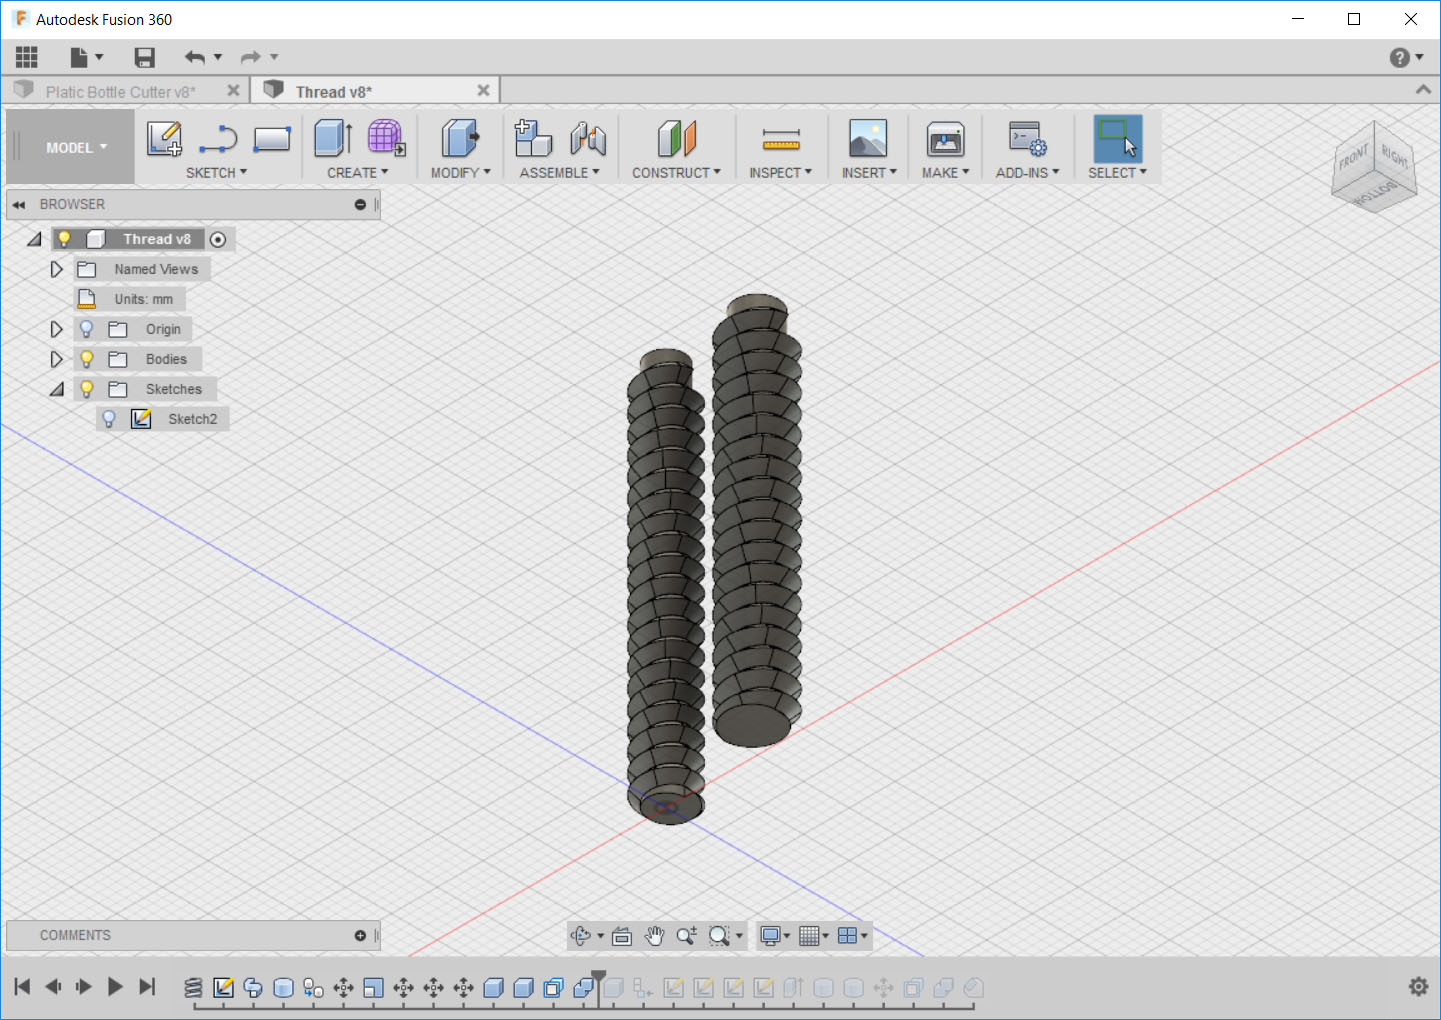1441x1020 pixels.
Task: Click the Select tool icon
Action: (x=1117, y=139)
